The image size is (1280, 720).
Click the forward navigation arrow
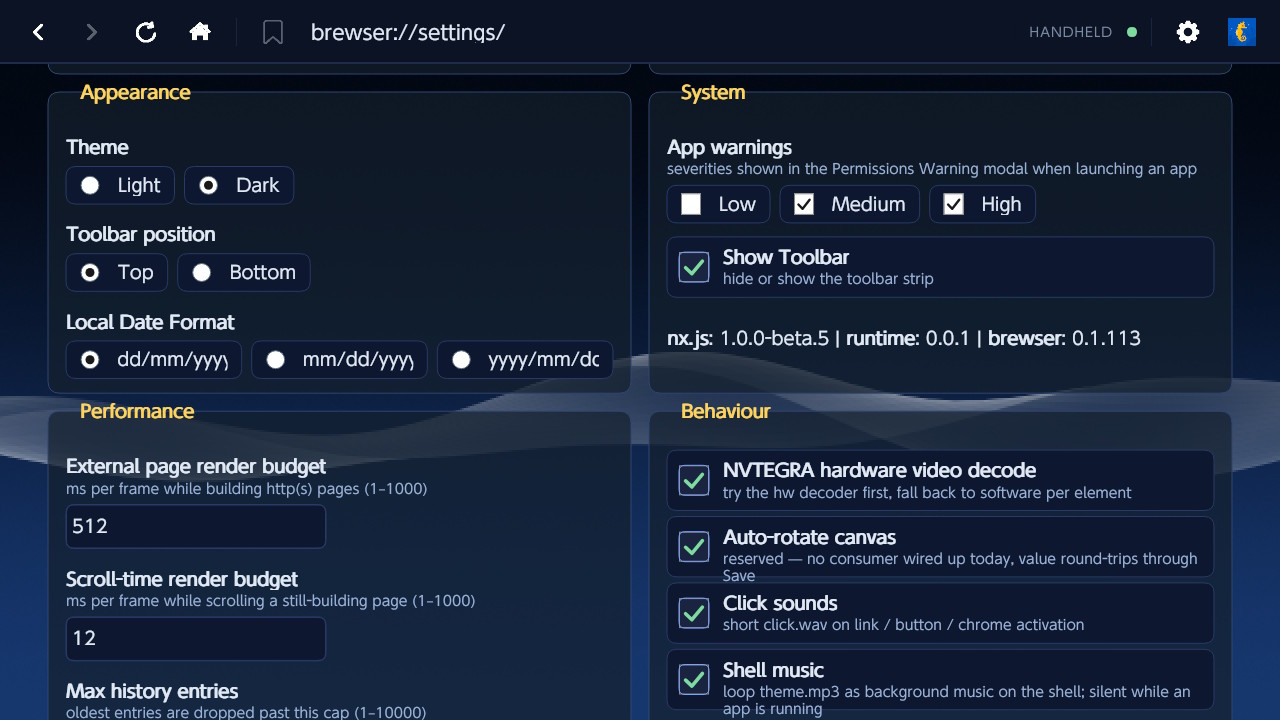[x=92, y=32]
